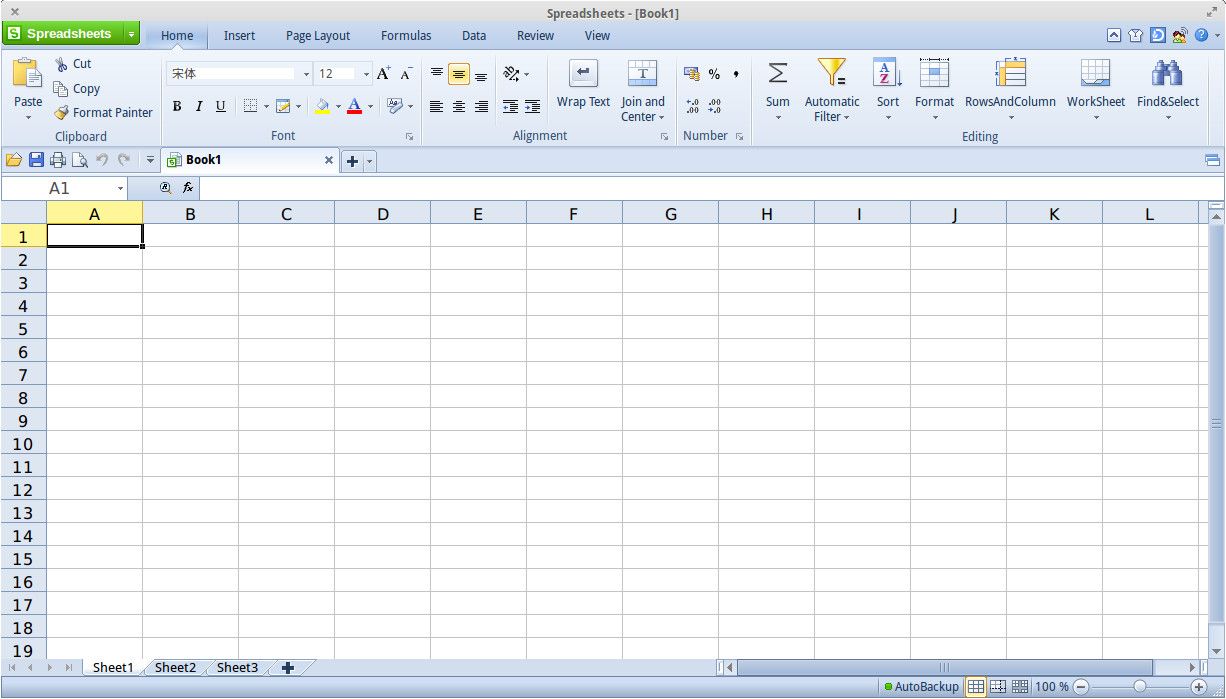Apply the yellow fill color bucket
The image size is (1226, 699).
pyautogui.click(x=322, y=106)
